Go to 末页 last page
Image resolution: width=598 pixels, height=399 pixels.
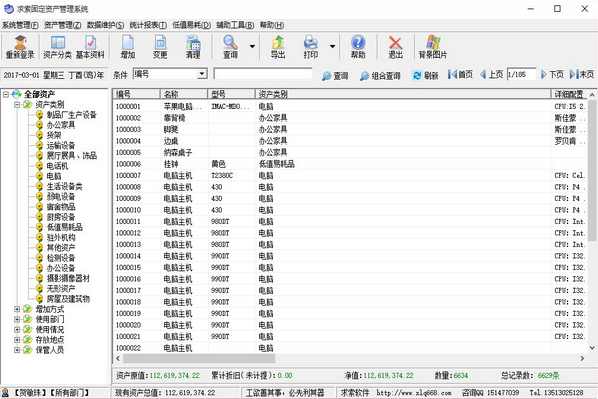[582, 74]
